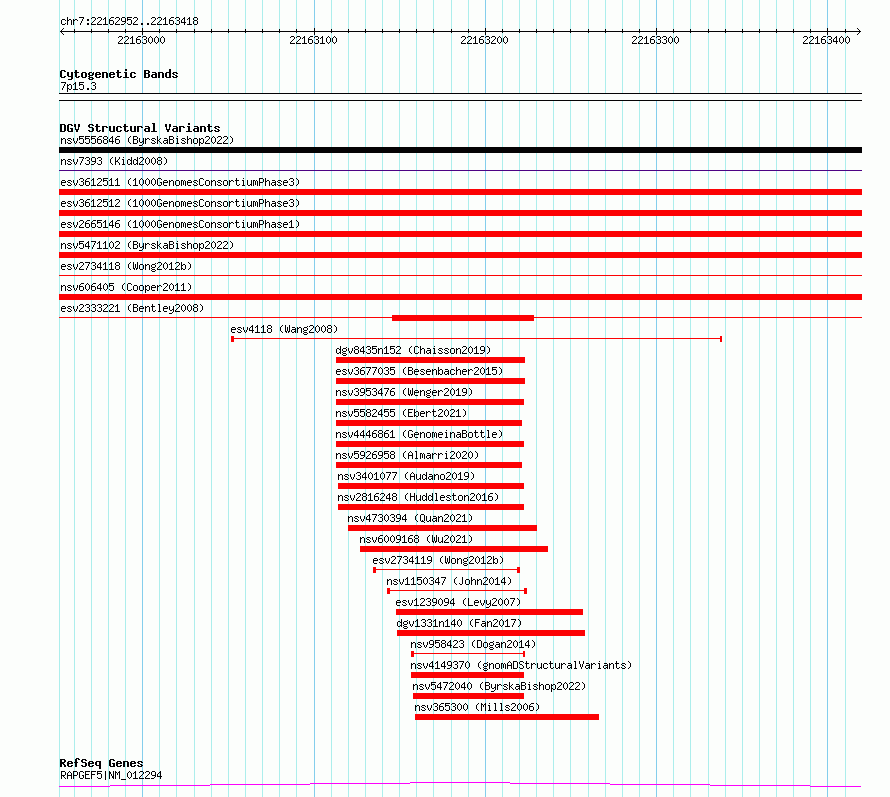The image size is (890, 797).
Task: Click the 22163000 ruler position
Action: 141,40
